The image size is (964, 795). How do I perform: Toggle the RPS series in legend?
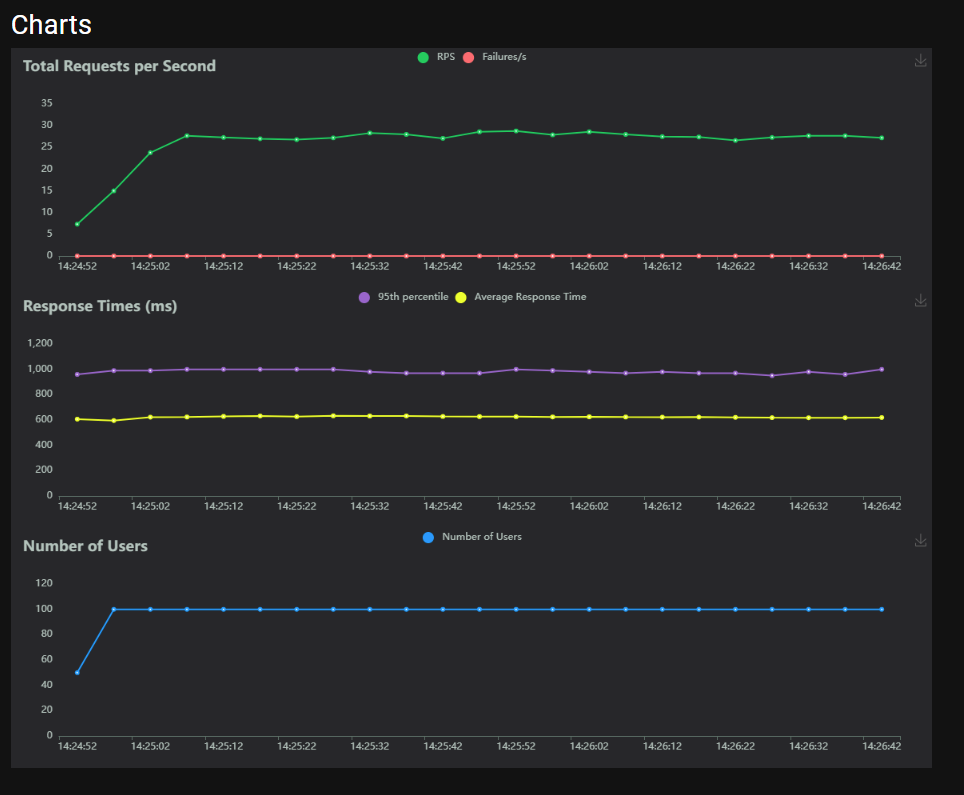pyautogui.click(x=436, y=57)
